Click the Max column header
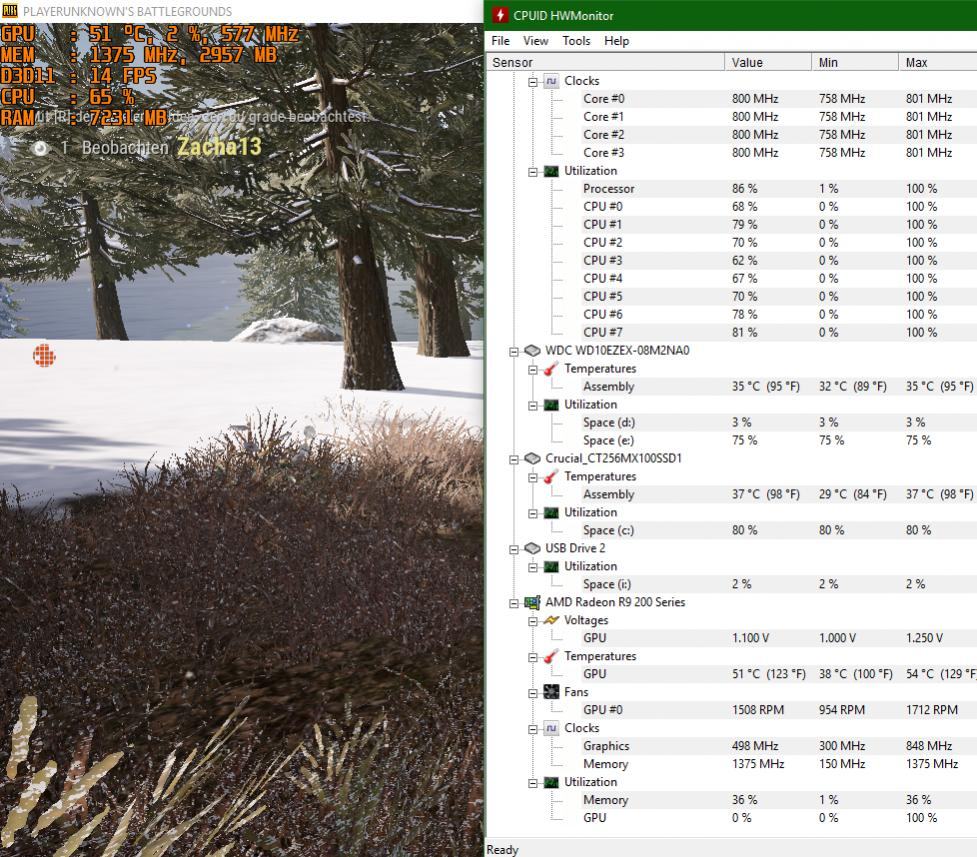Screen dimensions: 977x857 937,62
